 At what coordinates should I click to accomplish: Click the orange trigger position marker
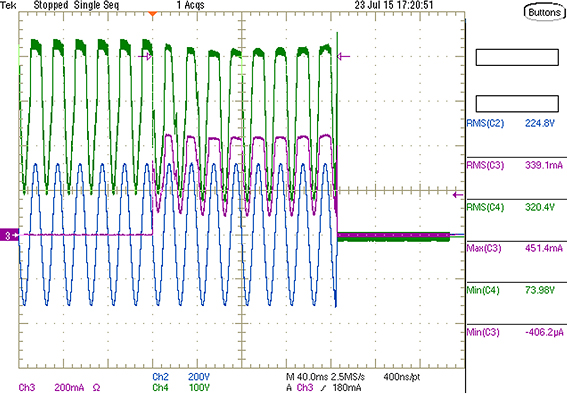[x=153, y=14]
